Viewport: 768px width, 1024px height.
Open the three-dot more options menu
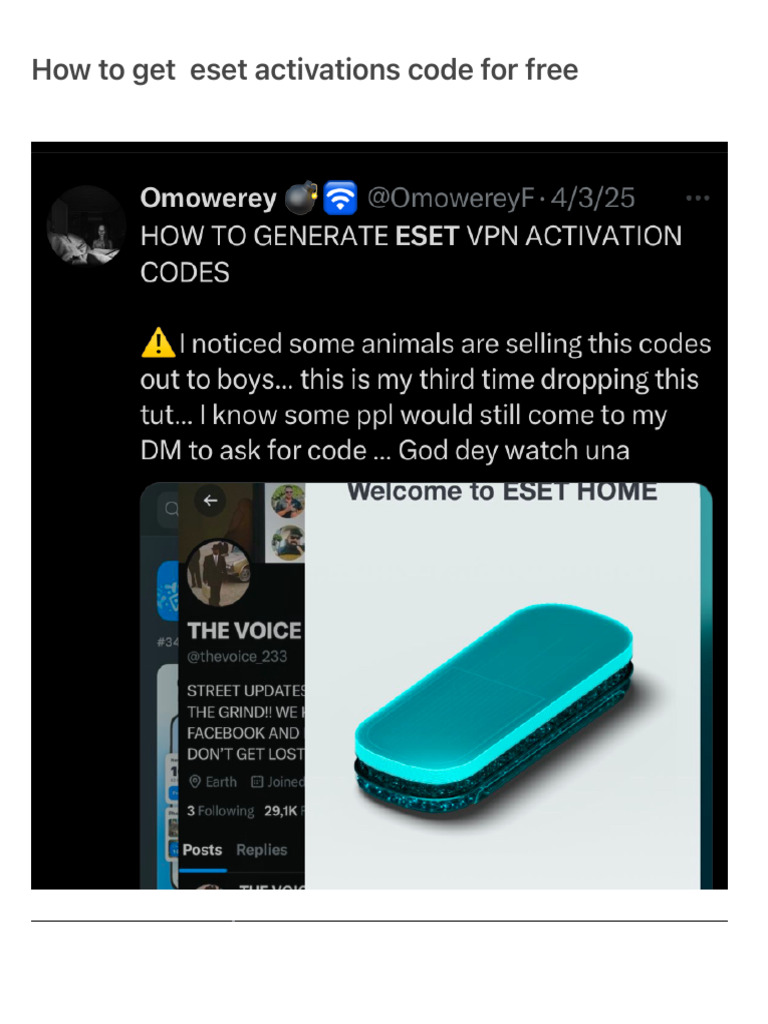[x=697, y=198]
